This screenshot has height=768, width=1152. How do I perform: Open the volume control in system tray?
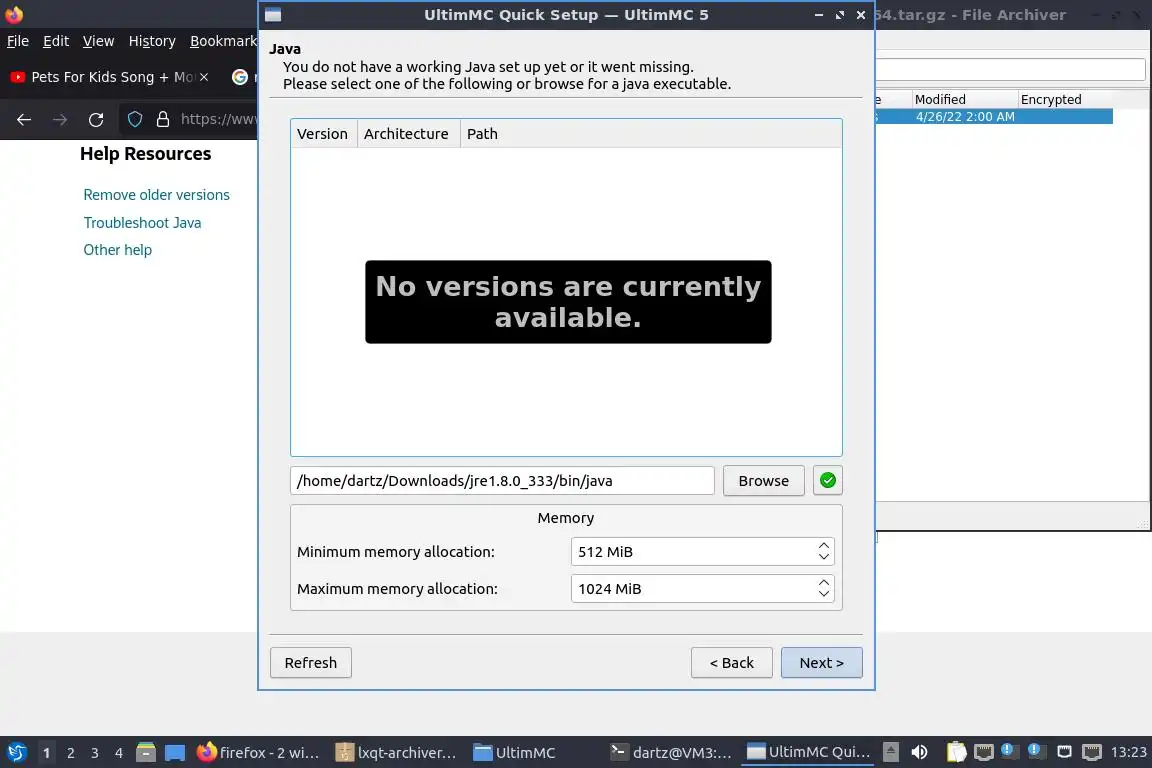coord(919,752)
